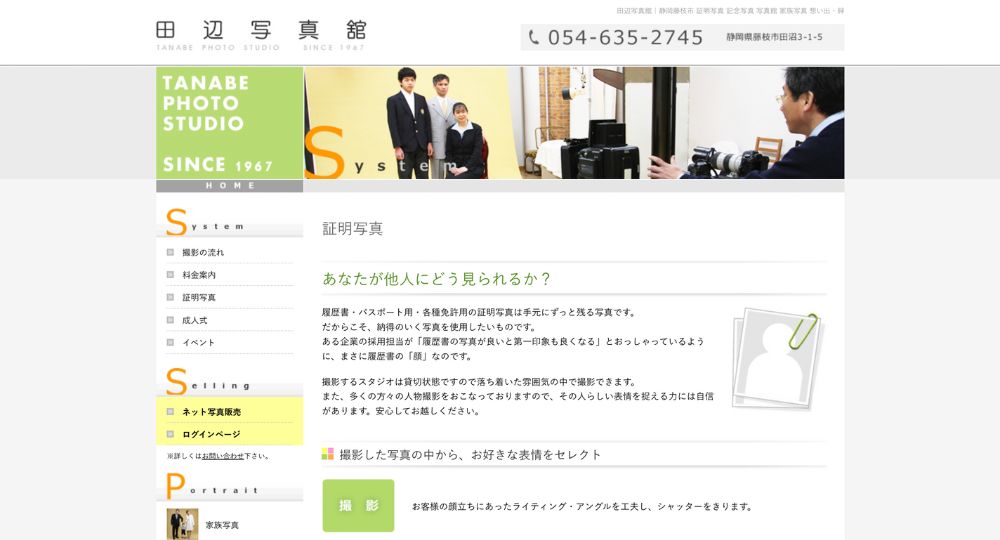1000x540 pixels.
Task: Click the phone number 054-635-2745
Action: (625, 38)
